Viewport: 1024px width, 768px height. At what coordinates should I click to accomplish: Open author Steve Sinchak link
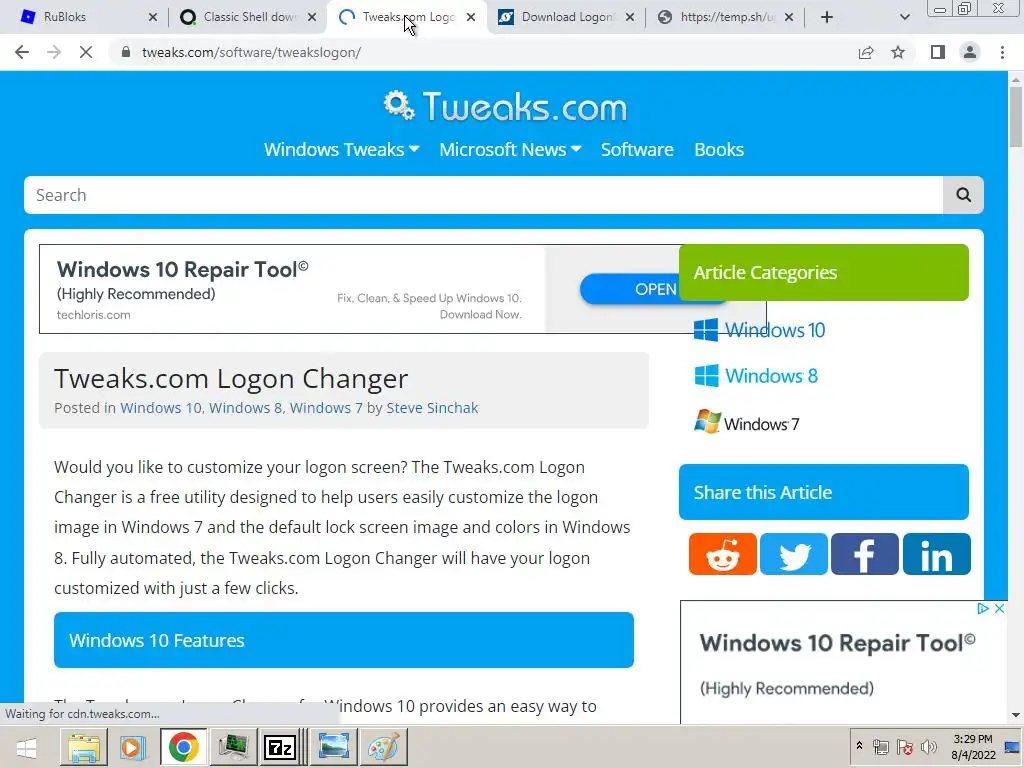(432, 408)
